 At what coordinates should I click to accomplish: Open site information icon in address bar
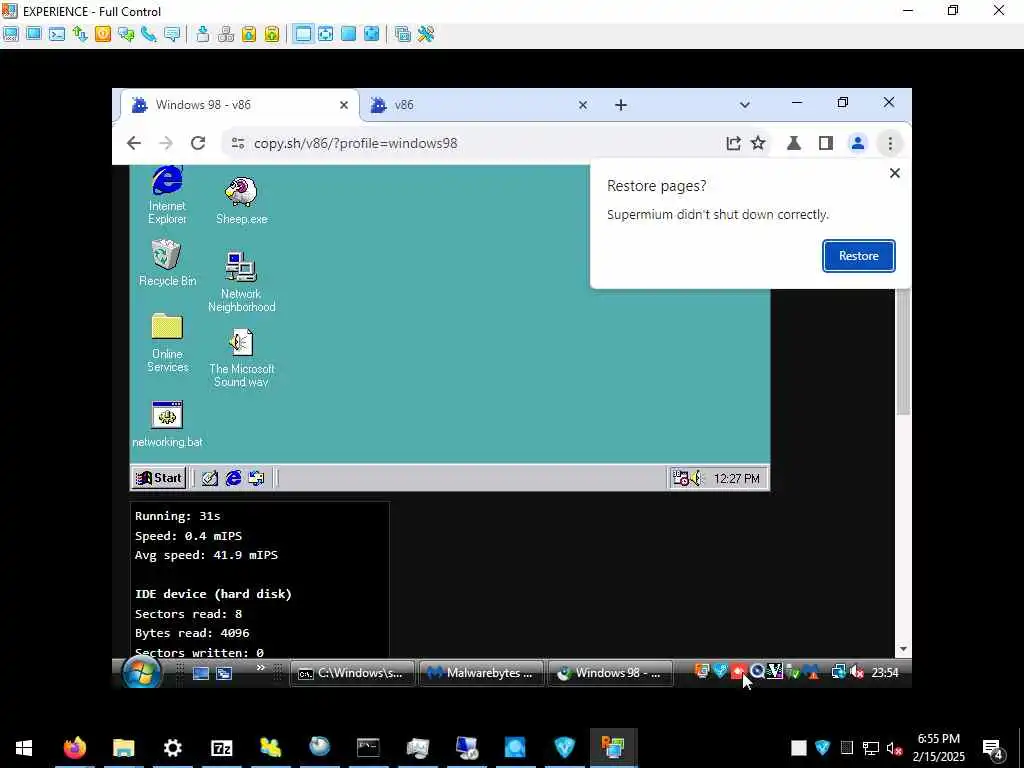238,143
